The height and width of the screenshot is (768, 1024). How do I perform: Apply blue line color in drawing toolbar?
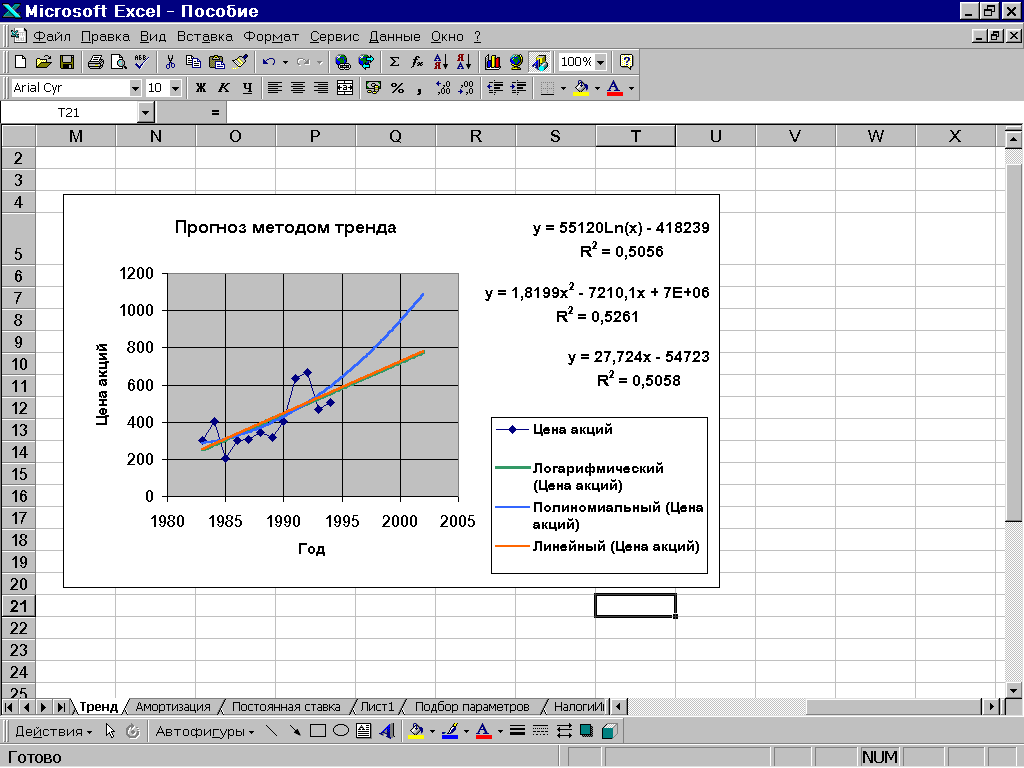(x=450, y=731)
